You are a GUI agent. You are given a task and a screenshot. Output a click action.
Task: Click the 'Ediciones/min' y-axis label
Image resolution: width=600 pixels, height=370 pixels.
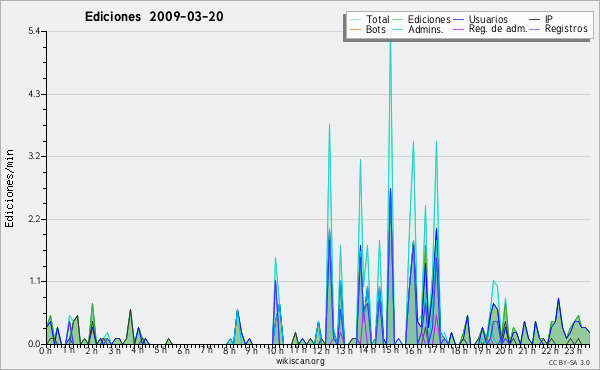pos(9,188)
